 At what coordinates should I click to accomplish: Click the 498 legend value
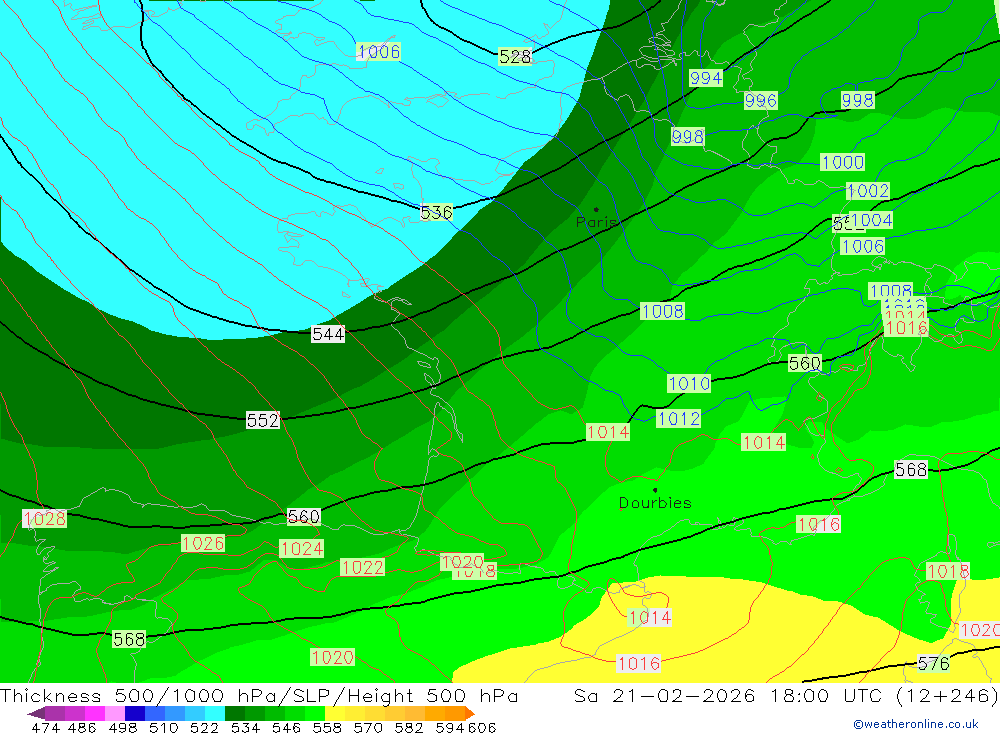point(123,727)
